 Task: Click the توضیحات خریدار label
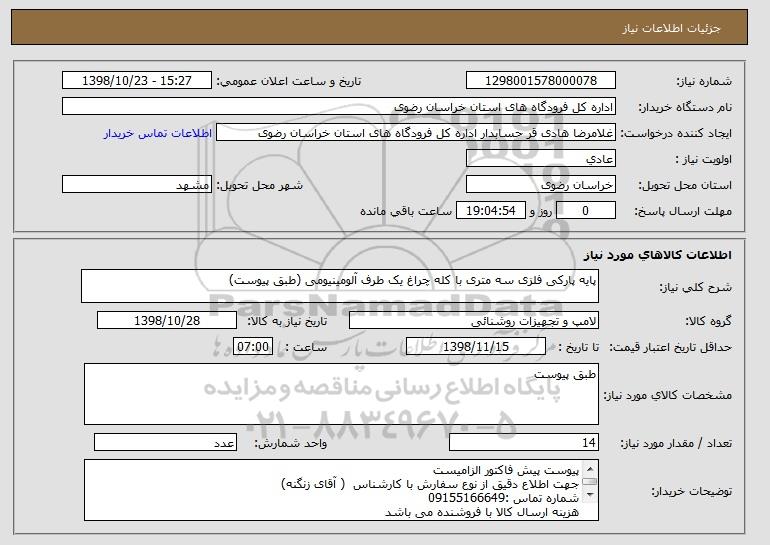click(x=691, y=491)
